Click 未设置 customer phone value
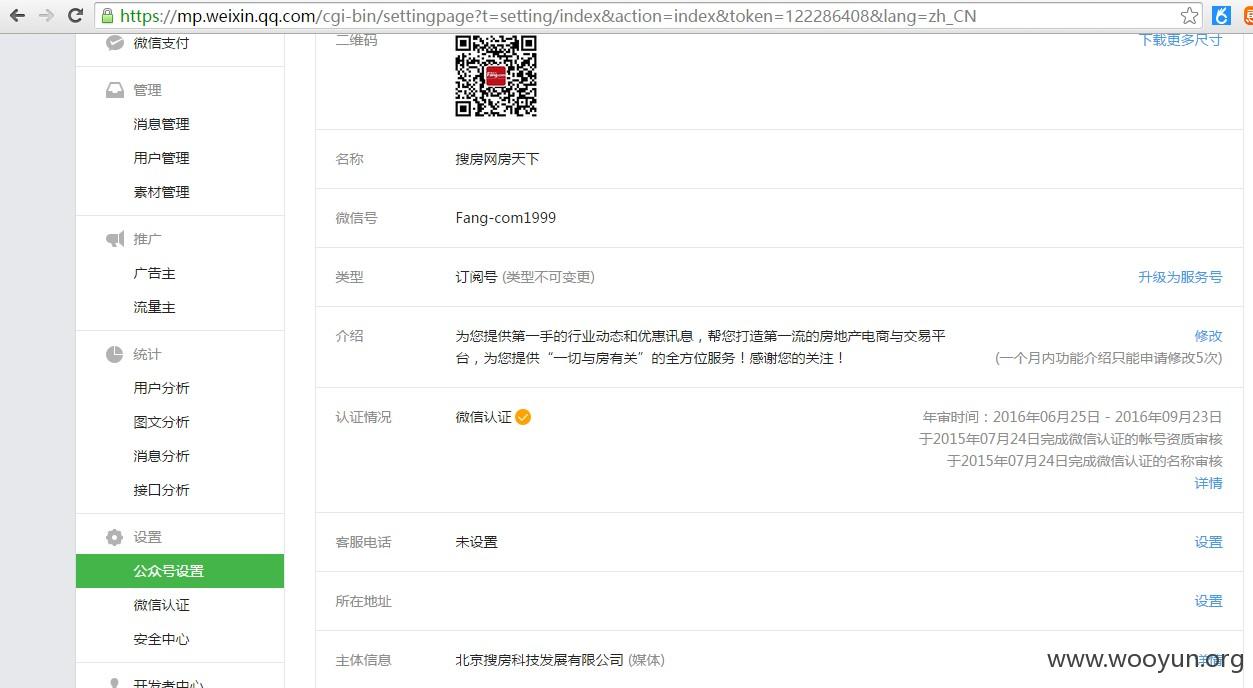1253x688 pixels. tap(476, 542)
